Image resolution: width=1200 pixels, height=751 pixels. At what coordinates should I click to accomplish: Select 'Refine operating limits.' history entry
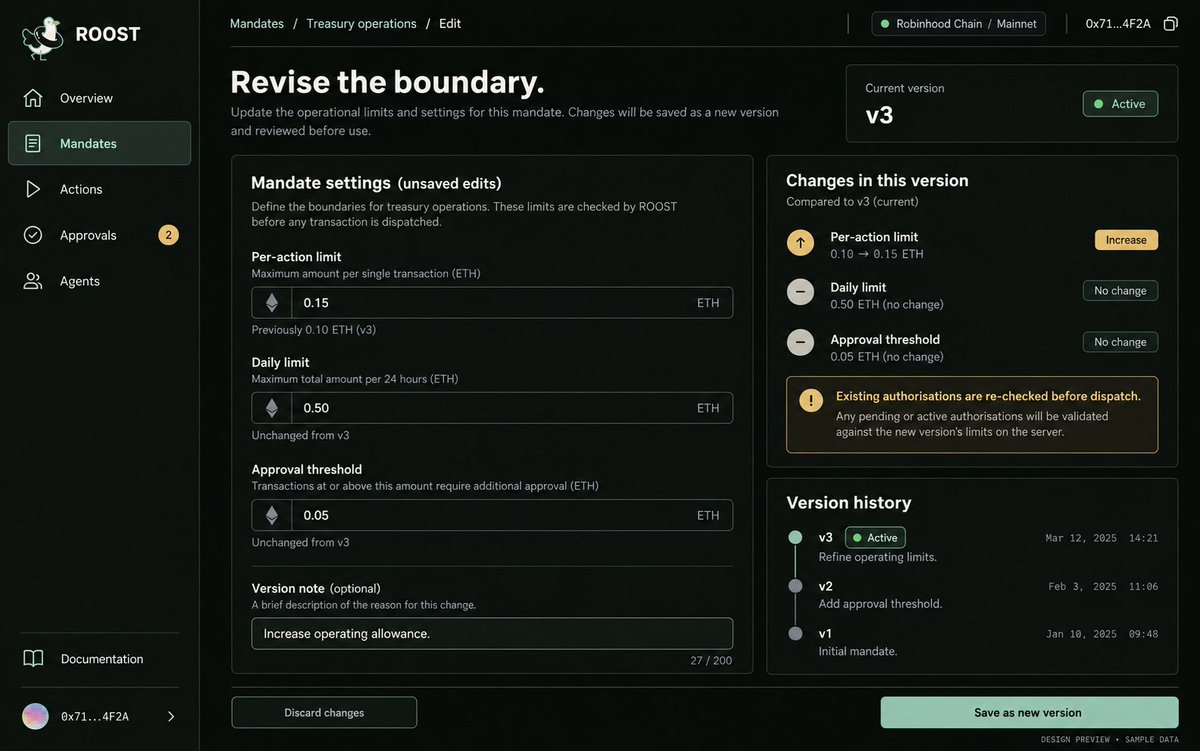click(x=878, y=557)
